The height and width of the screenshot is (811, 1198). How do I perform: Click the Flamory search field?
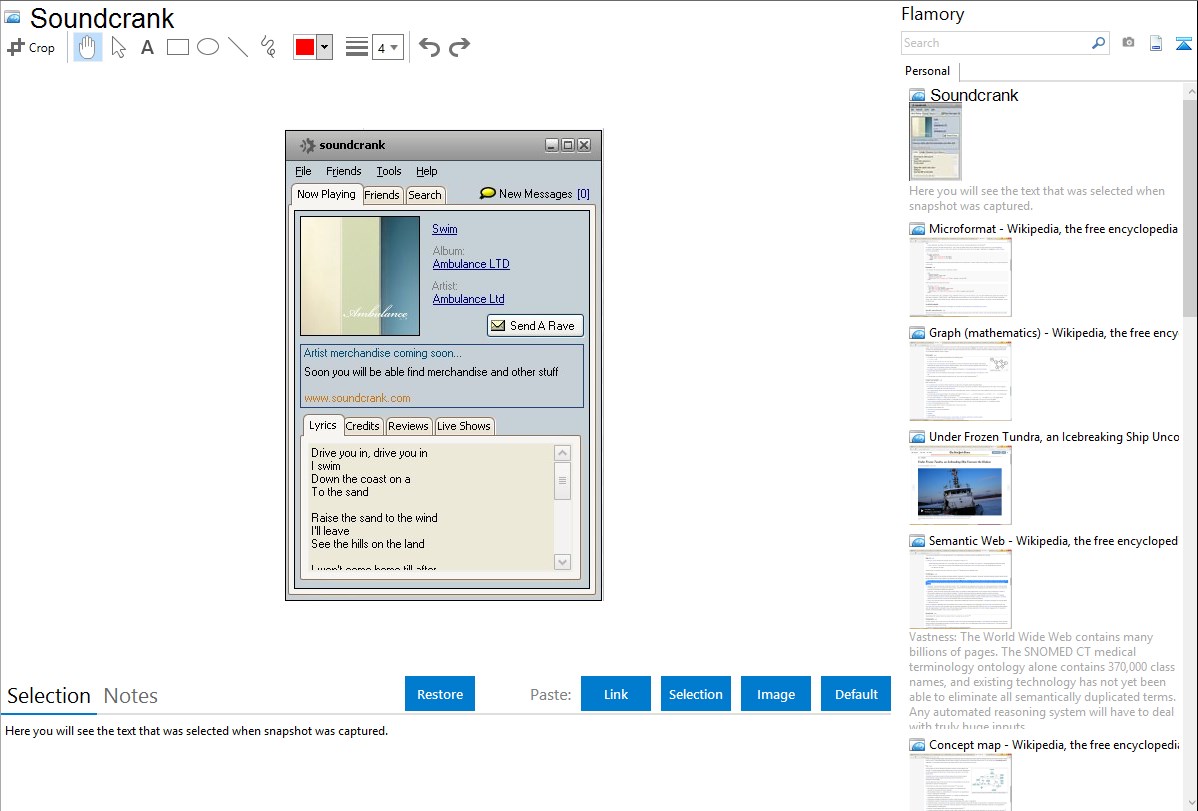click(x=996, y=43)
